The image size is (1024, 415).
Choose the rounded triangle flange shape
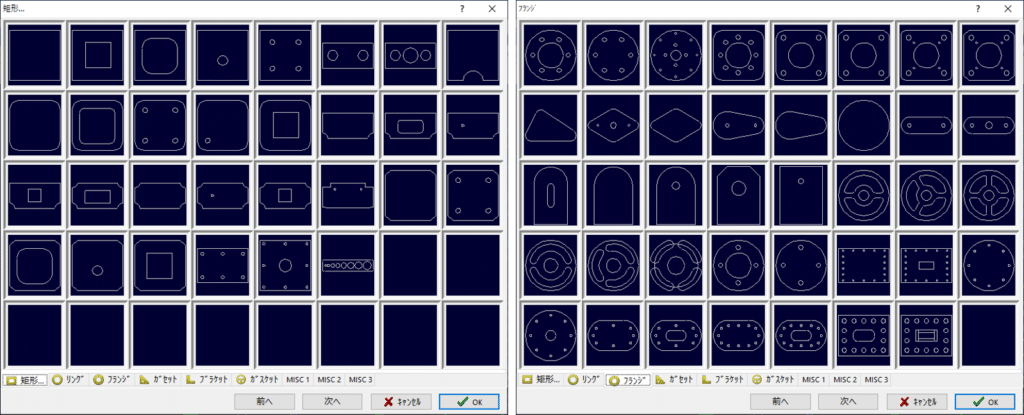550,125
